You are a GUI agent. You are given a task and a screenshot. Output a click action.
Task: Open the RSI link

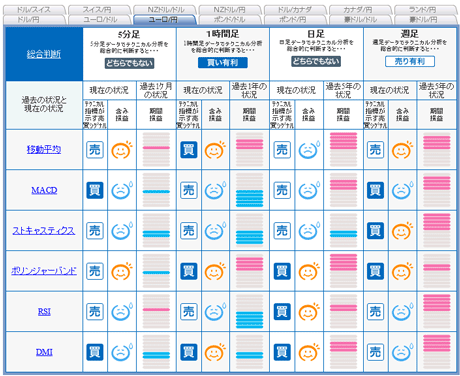click(44, 312)
